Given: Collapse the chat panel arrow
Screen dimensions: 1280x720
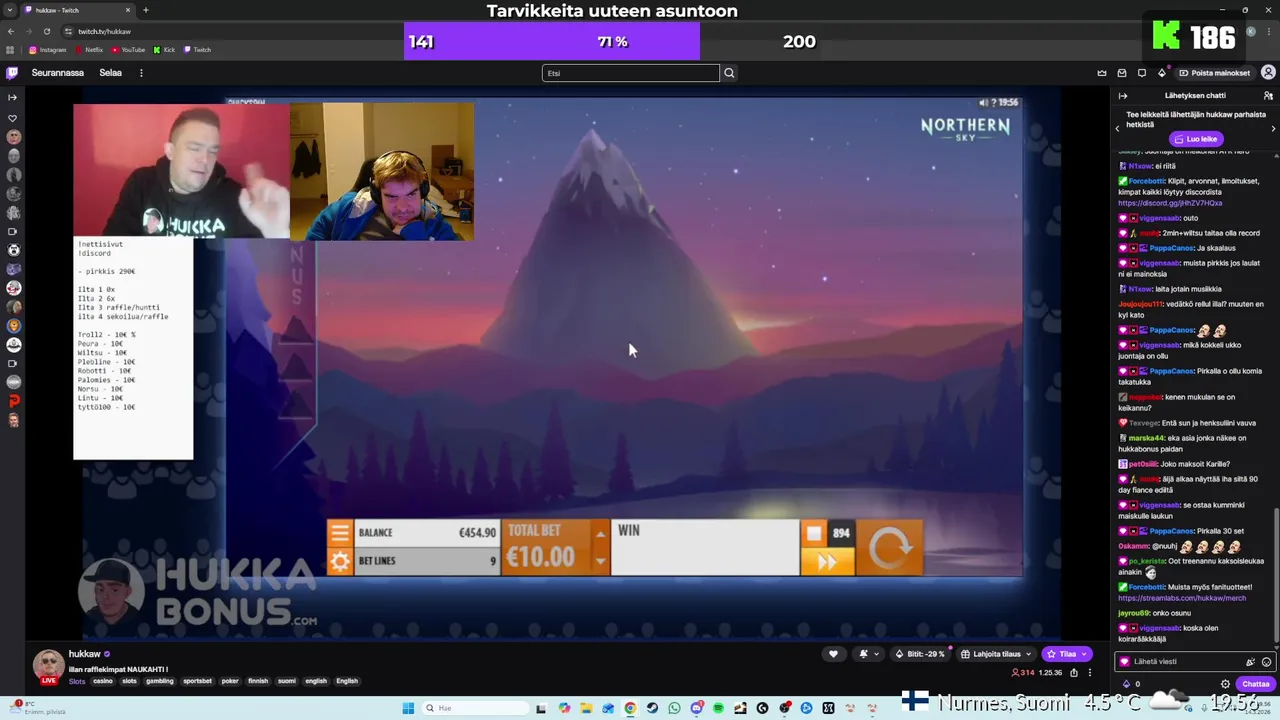Looking at the screenshot, I should pos(1123,96).
